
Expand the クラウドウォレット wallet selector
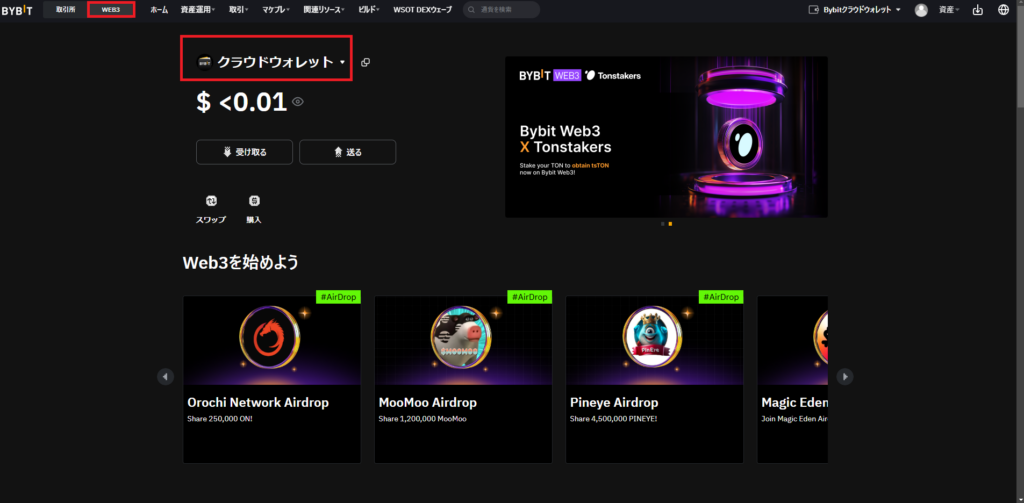click(272, 62)
